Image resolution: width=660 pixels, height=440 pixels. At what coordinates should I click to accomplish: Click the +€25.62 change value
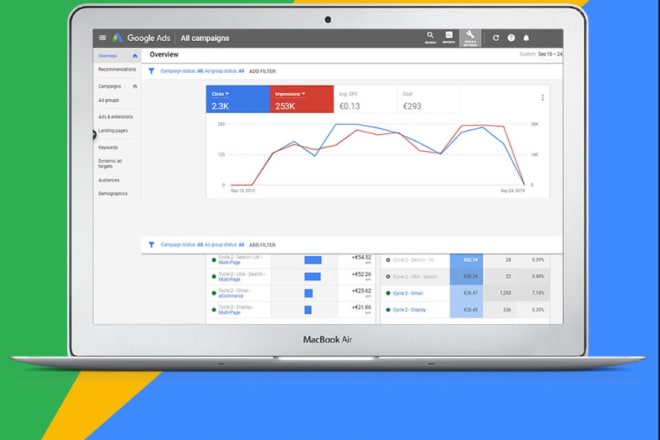pyautogui.click(x=361, y=291)
